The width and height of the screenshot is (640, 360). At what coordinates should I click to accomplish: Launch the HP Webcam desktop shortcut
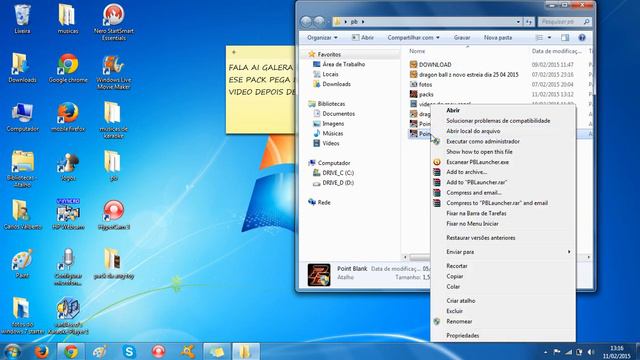point(68,214)
